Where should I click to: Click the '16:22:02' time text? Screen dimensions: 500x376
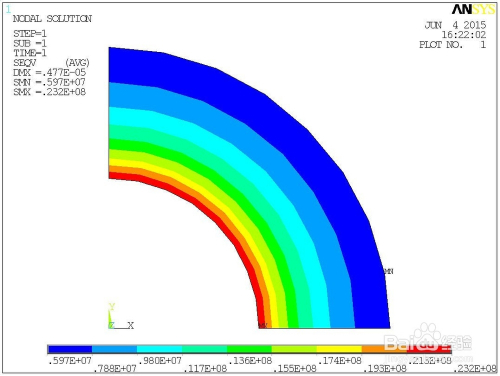pos(464,35)
